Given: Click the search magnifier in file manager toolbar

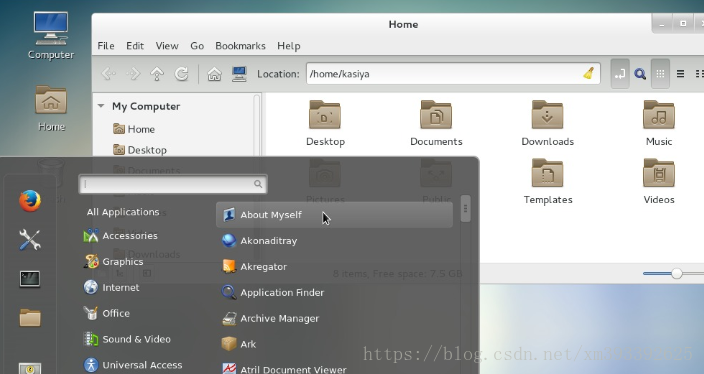Looking at the screenshot, I should (640, 74).
